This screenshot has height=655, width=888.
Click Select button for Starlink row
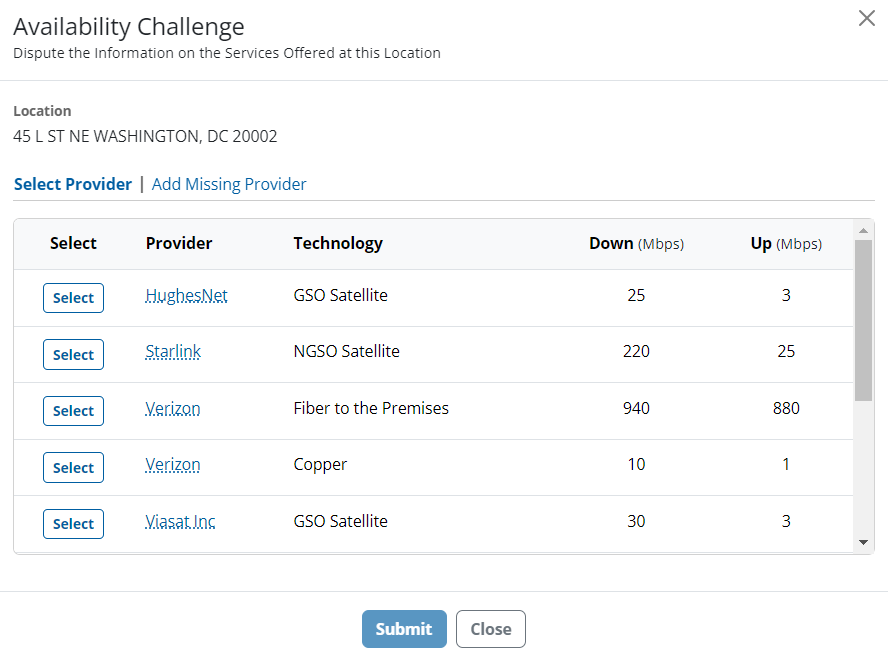73,354
